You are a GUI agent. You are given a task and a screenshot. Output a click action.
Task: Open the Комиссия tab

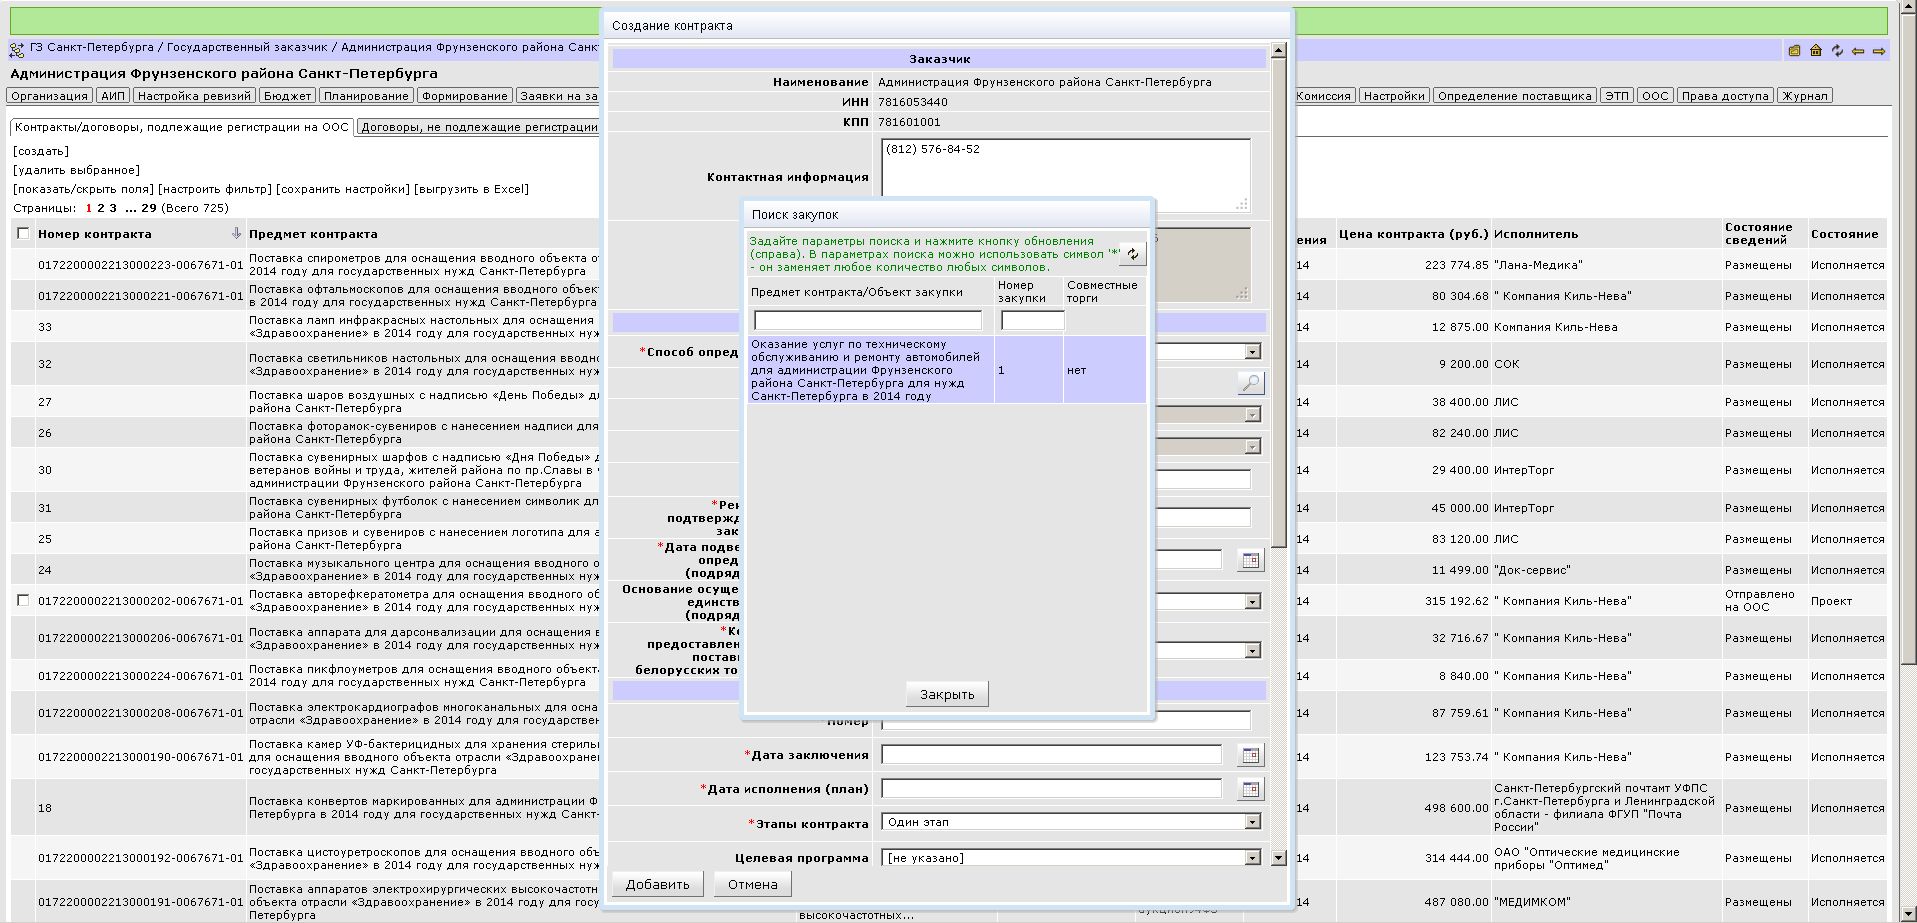(x=1323, y=96)
